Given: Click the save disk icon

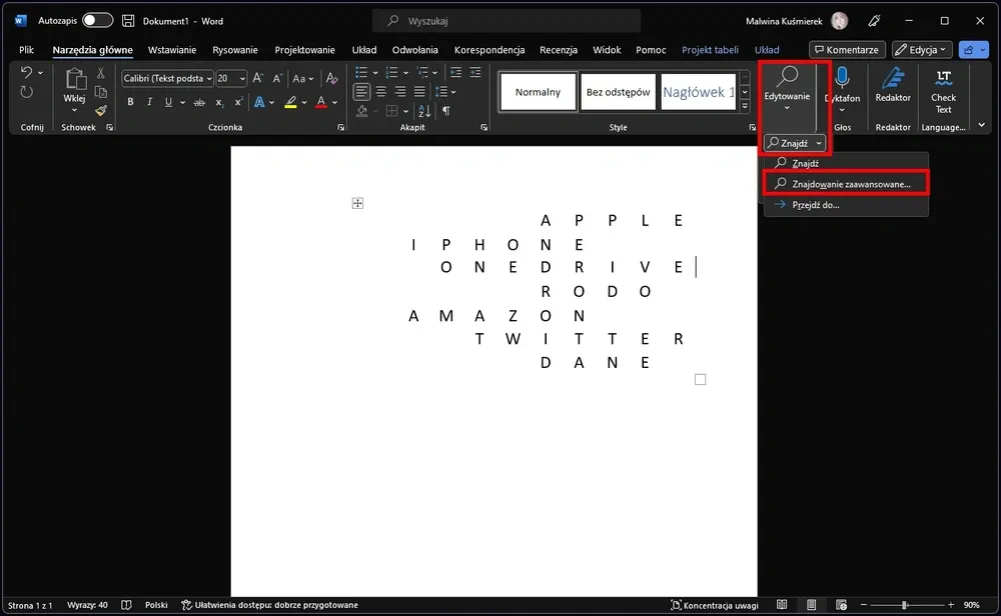Looking at the screenshot, I should pos(128,21).
